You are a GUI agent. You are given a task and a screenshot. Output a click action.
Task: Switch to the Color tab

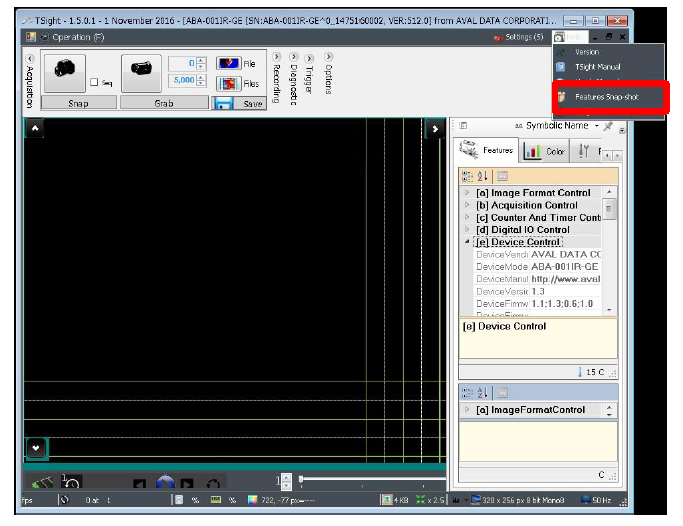pos(546,152)
